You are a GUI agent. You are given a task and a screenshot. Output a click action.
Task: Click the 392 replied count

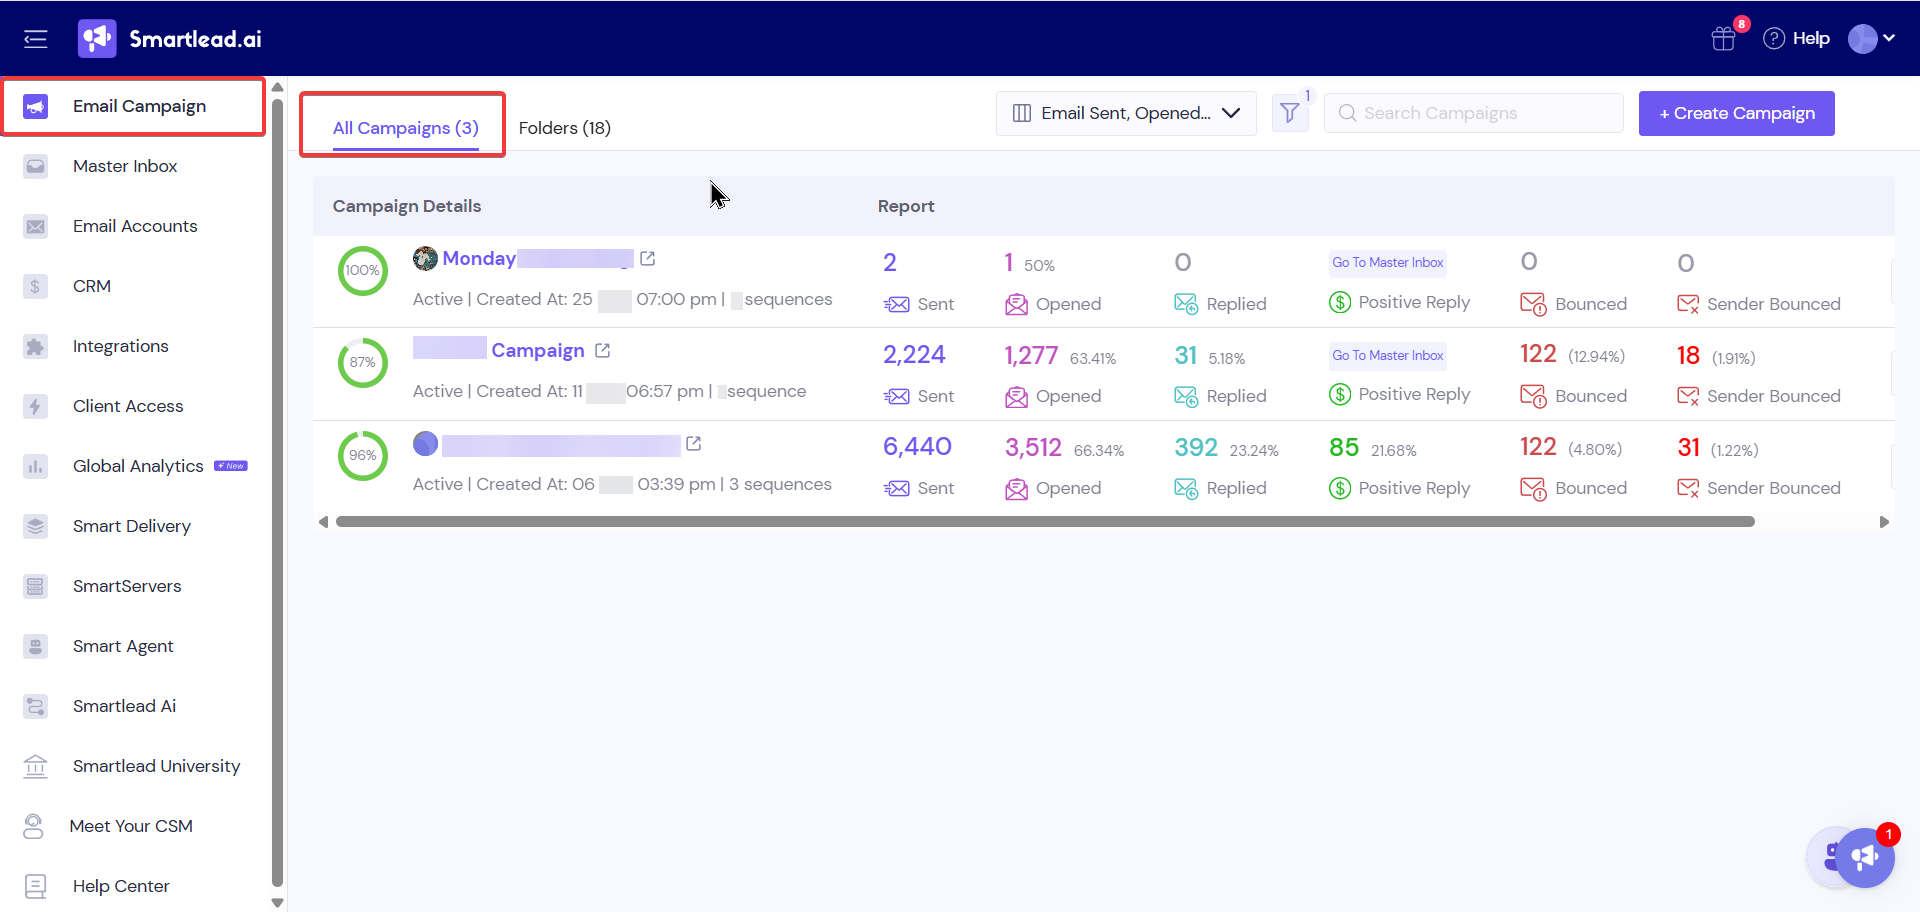click(x=1196, y=447)
